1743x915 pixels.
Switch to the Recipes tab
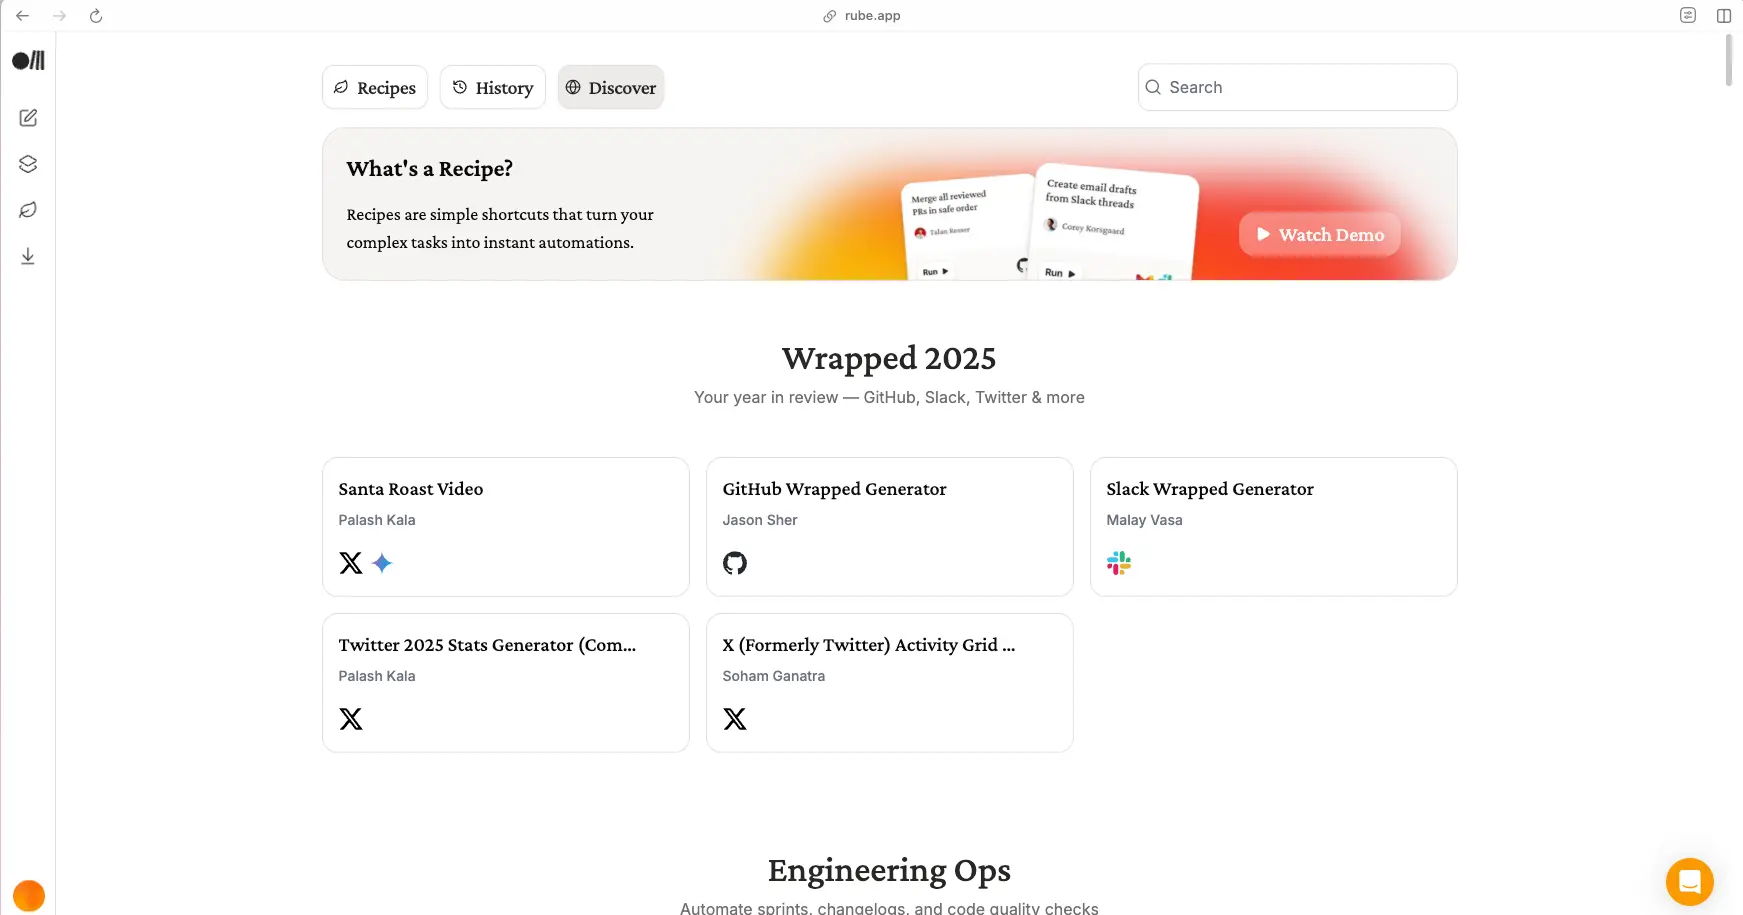375,88
